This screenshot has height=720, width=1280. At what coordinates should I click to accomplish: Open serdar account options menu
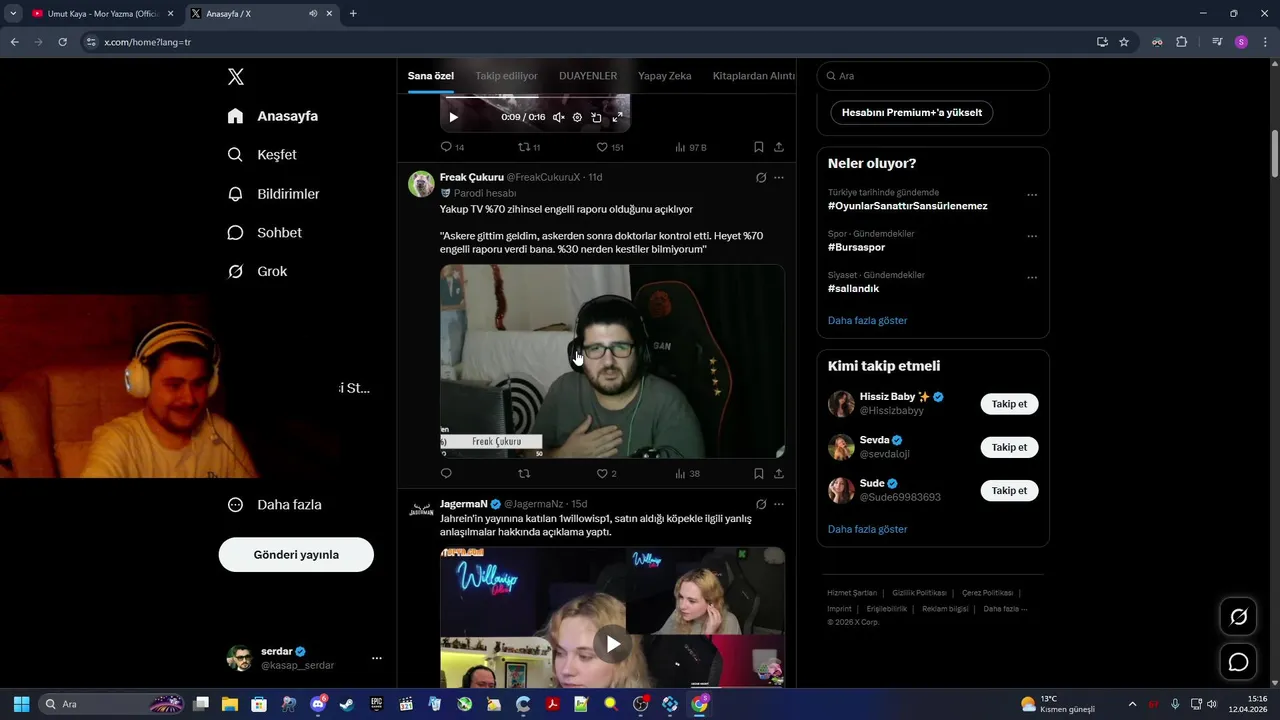377,658
